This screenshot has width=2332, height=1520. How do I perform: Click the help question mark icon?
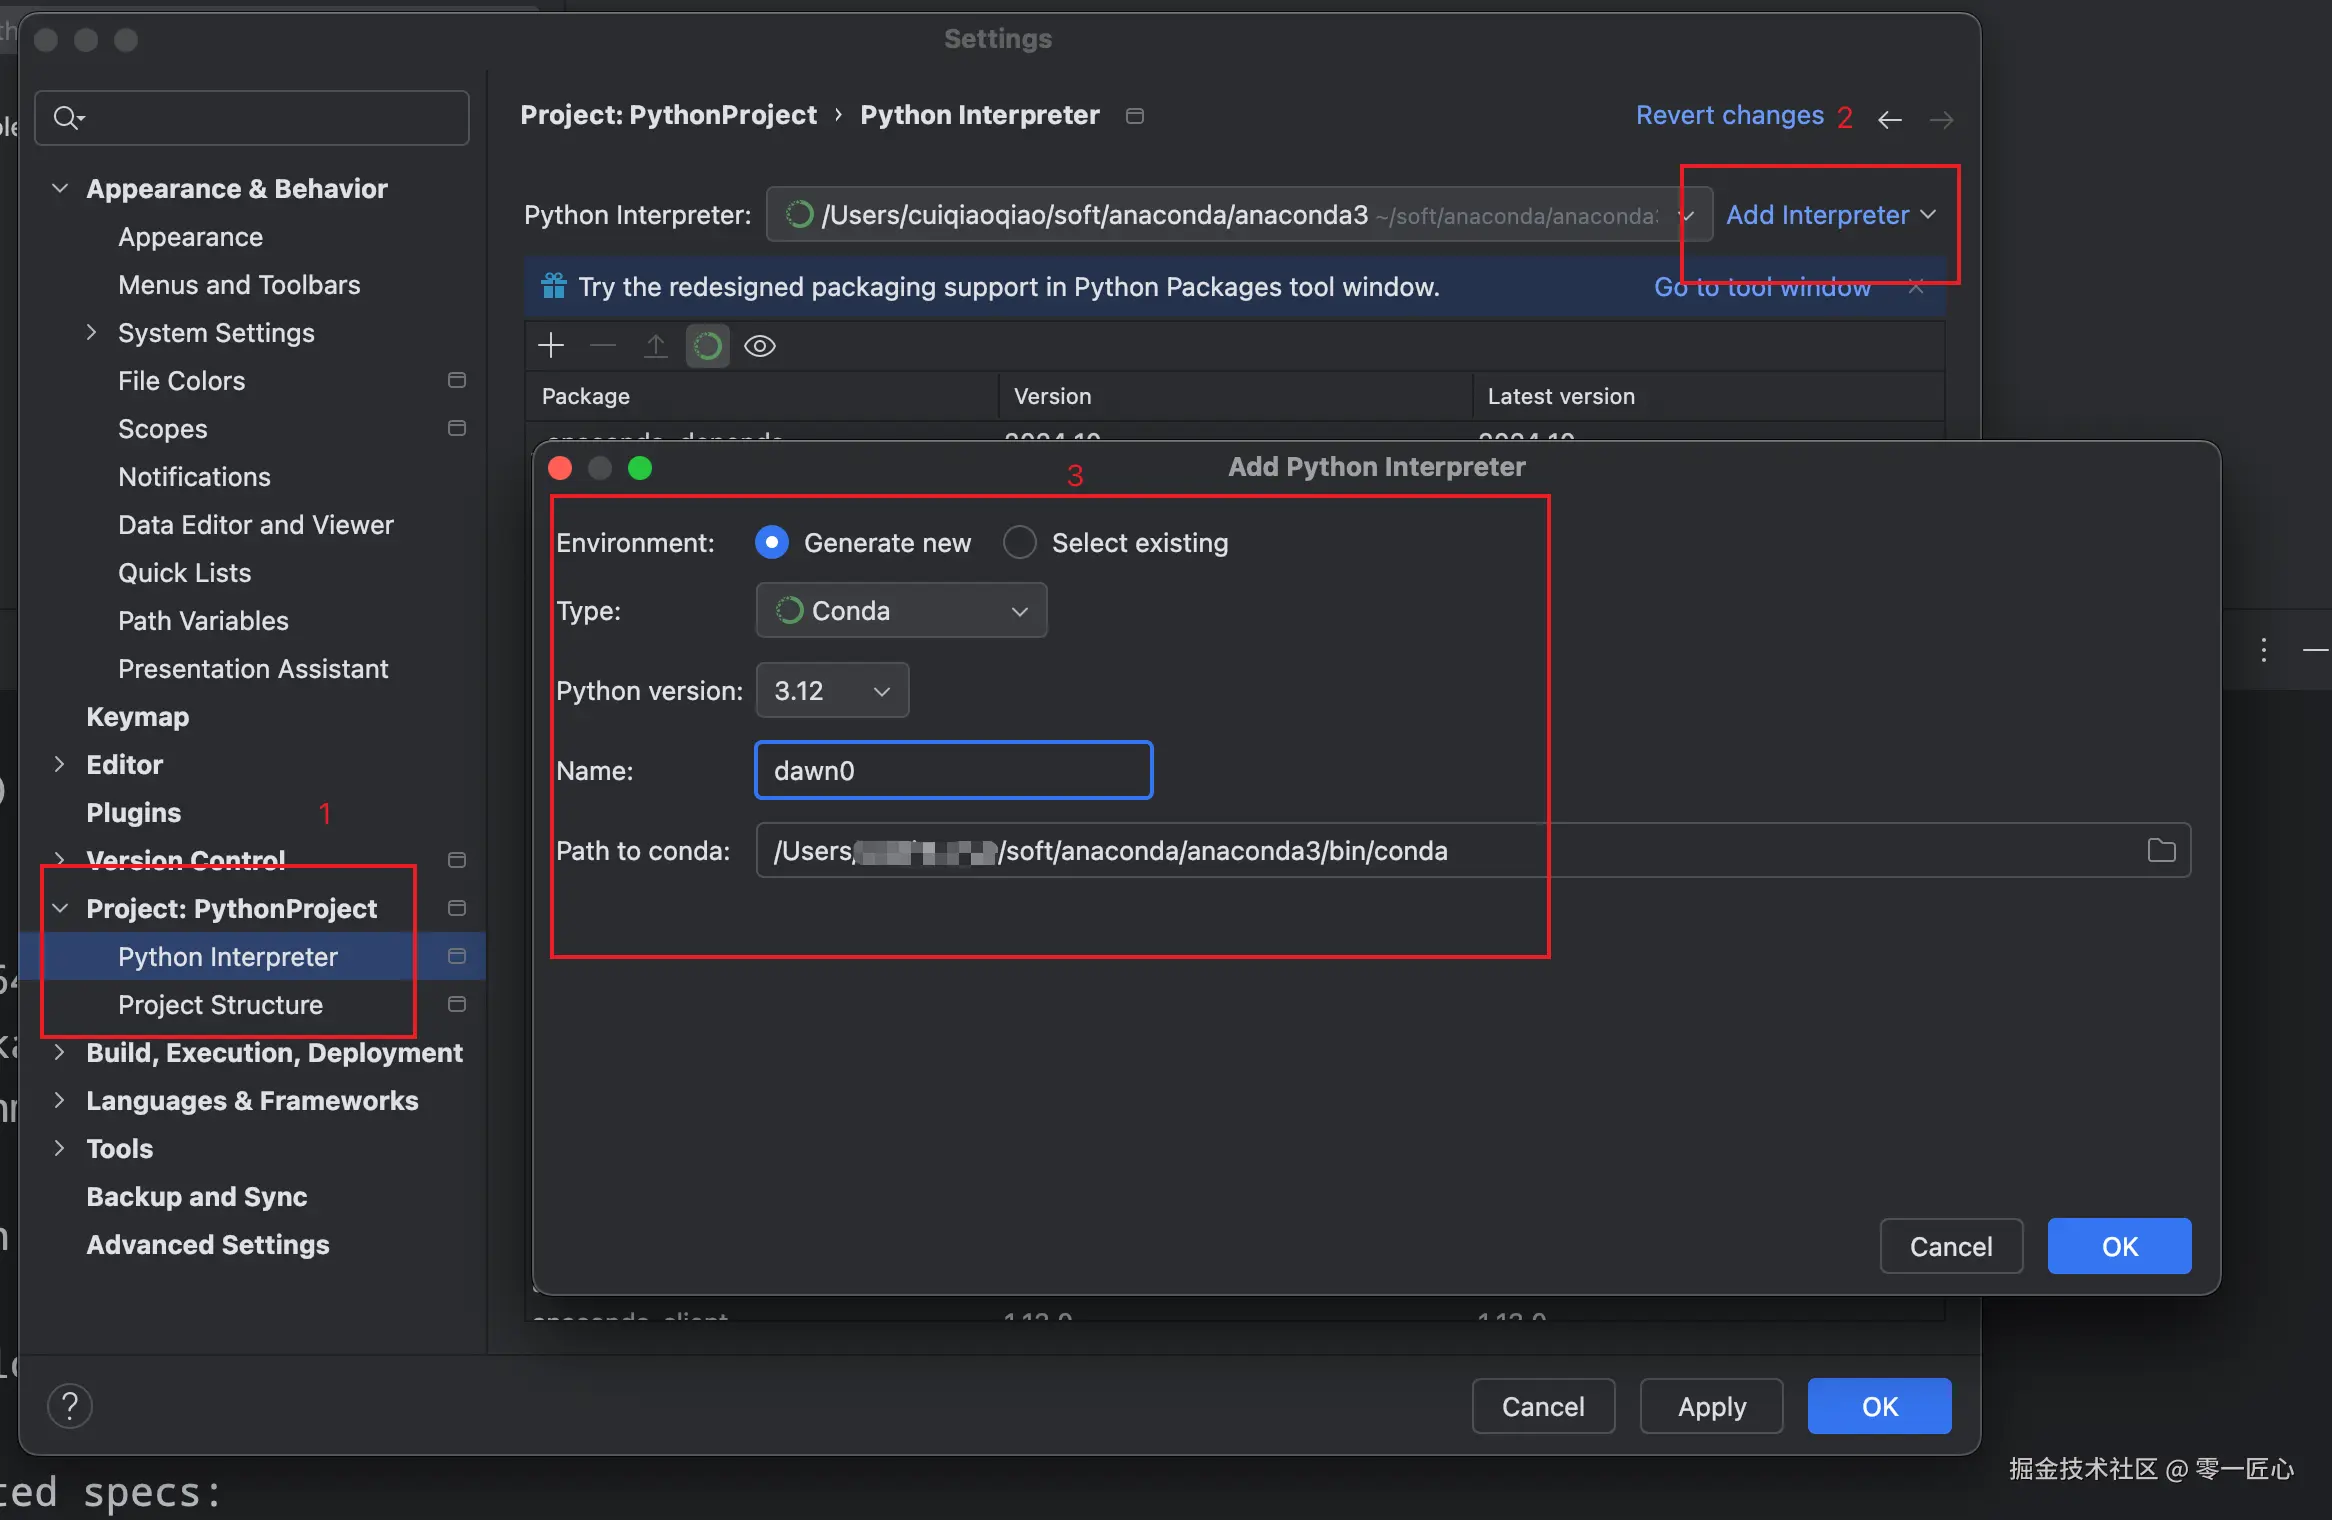tap(70, 1406)
